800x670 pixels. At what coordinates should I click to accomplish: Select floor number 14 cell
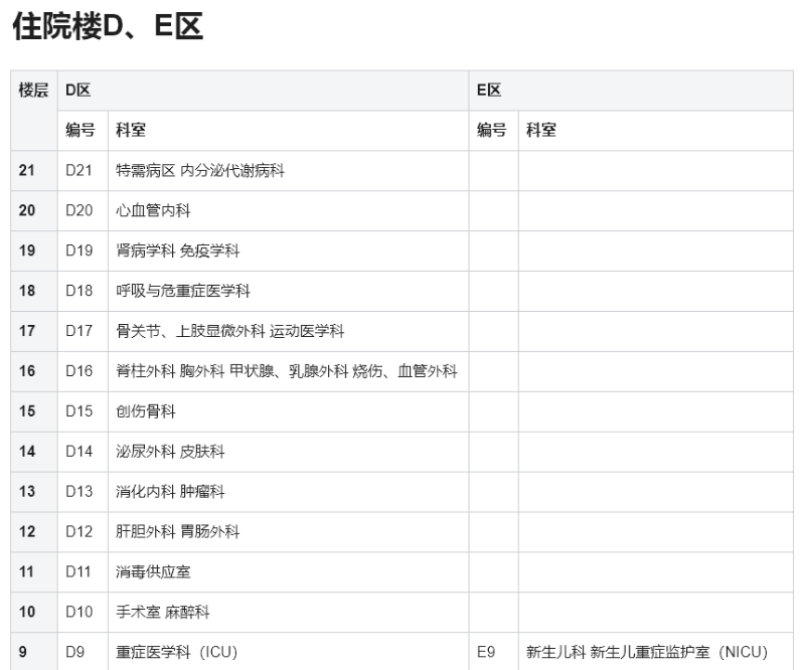[34, 452]
